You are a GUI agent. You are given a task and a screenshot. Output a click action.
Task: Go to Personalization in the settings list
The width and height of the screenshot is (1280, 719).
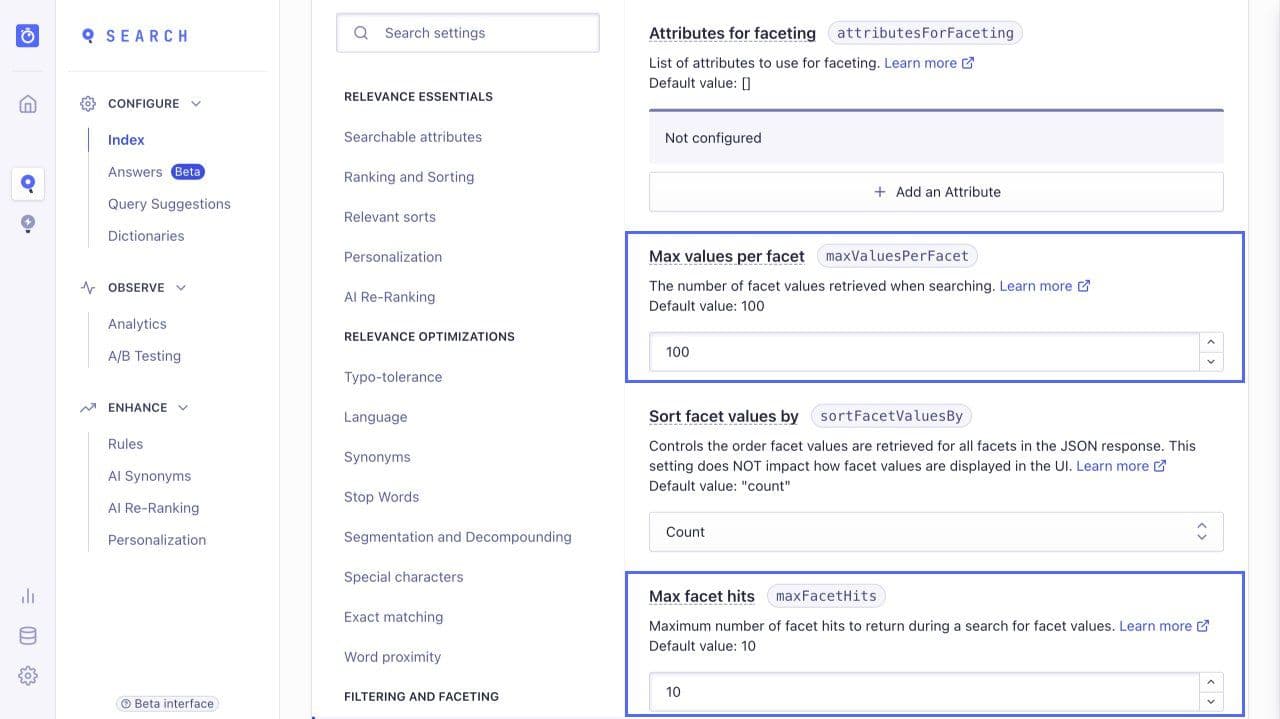click(393, 257)
